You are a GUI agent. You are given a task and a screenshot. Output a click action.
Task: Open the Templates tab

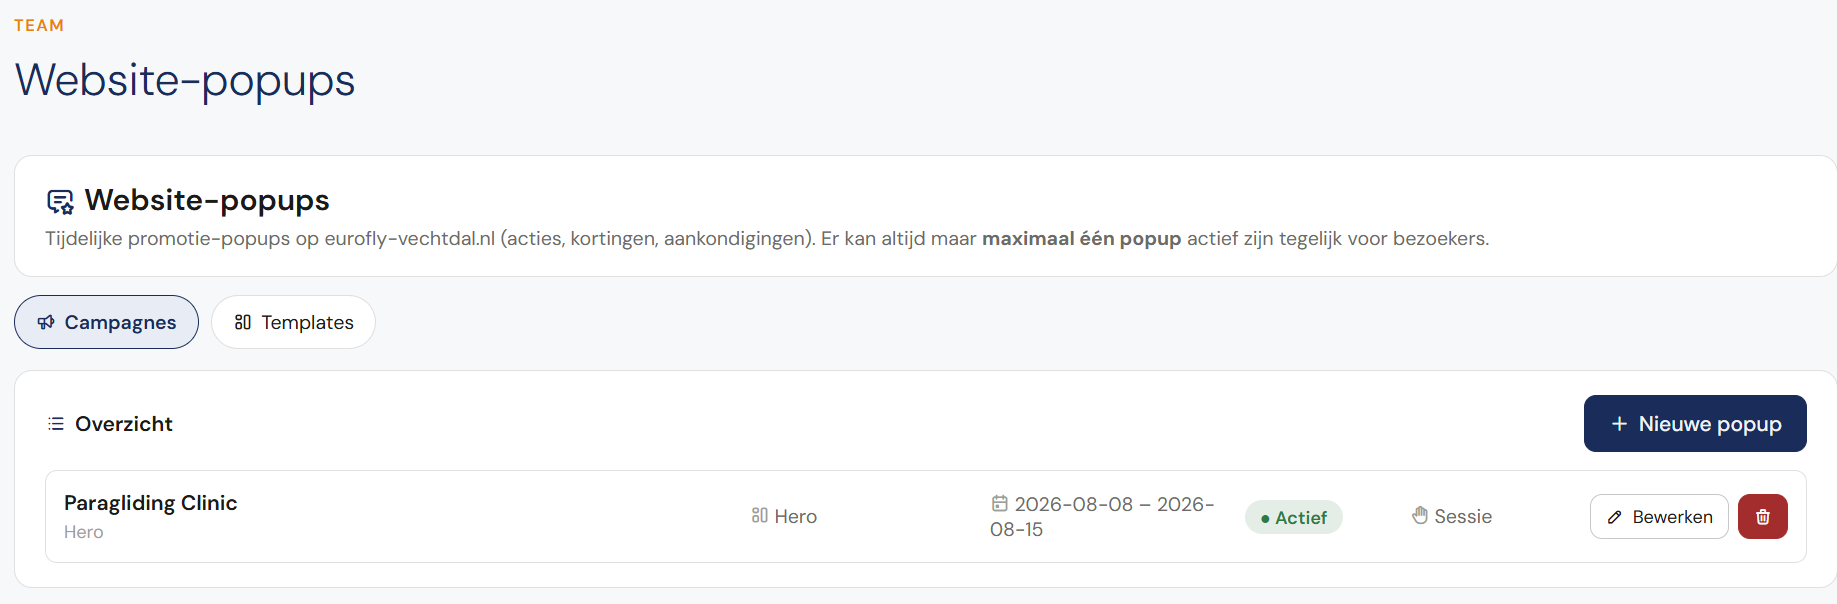point(293,322)
